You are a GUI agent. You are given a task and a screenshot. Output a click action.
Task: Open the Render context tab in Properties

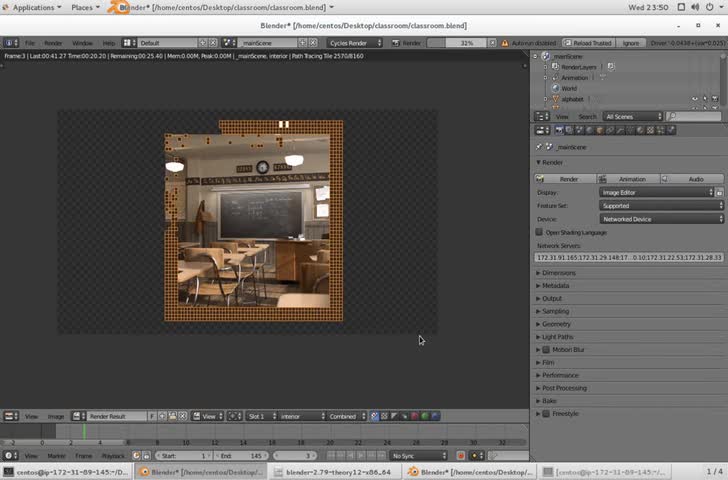pyautogui.click(x=559, y=130)
